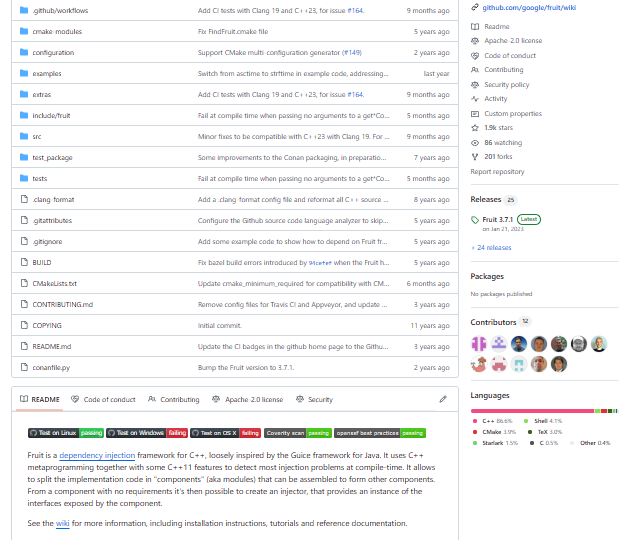Click the examples folder icon

coord(24,73)
